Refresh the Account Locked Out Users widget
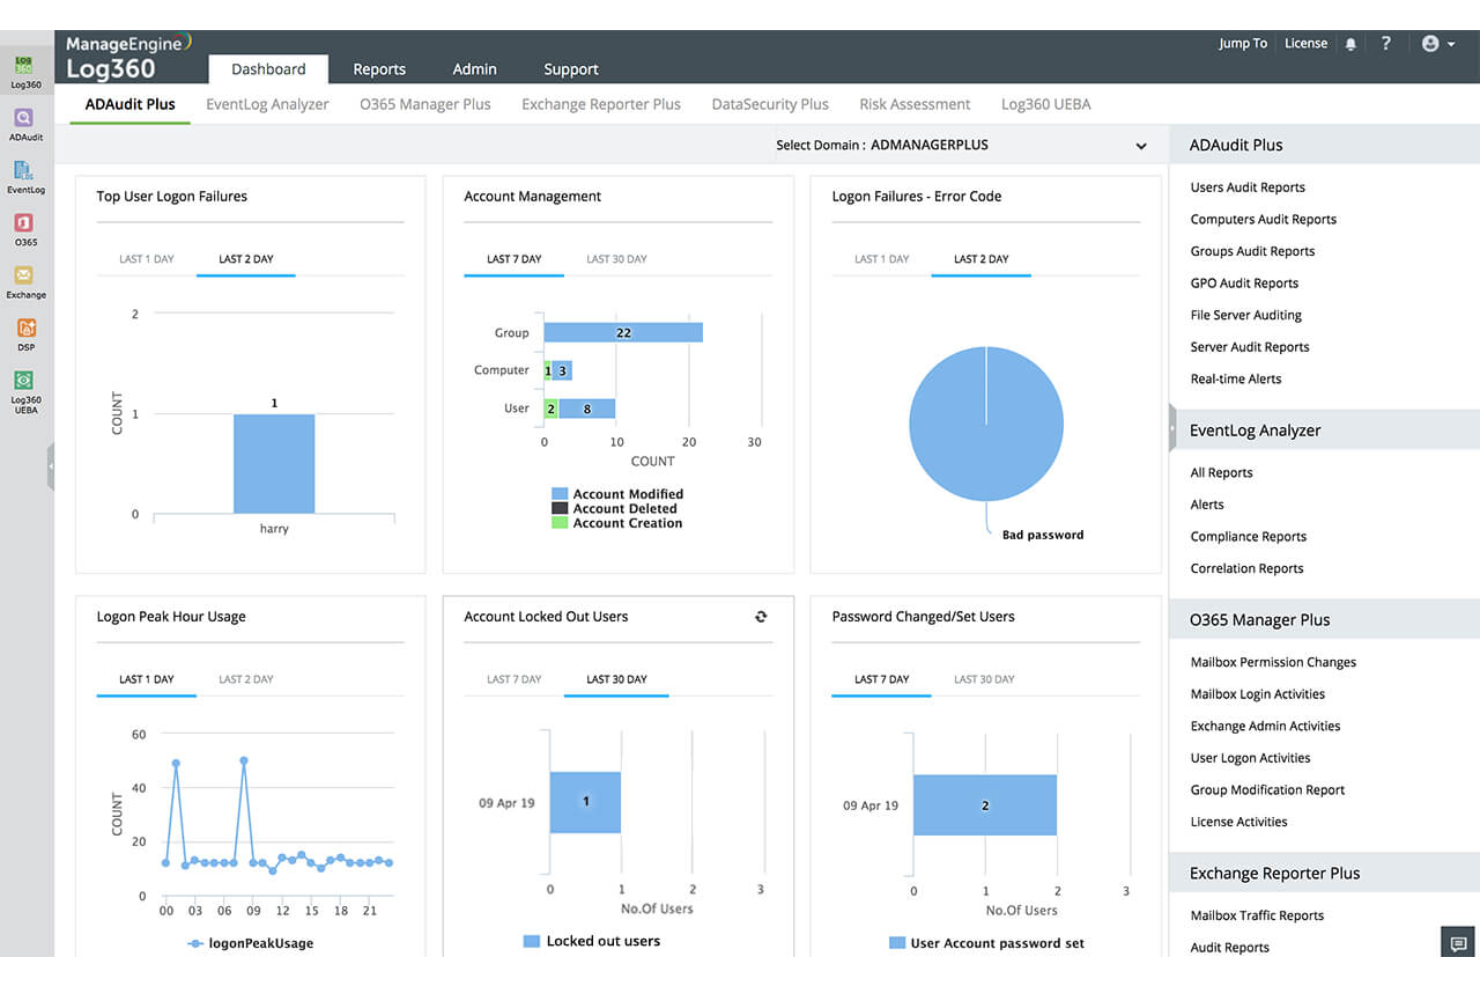Viewport: 1480px width, 987px height. pyautogui.click(x=761, y=617)
